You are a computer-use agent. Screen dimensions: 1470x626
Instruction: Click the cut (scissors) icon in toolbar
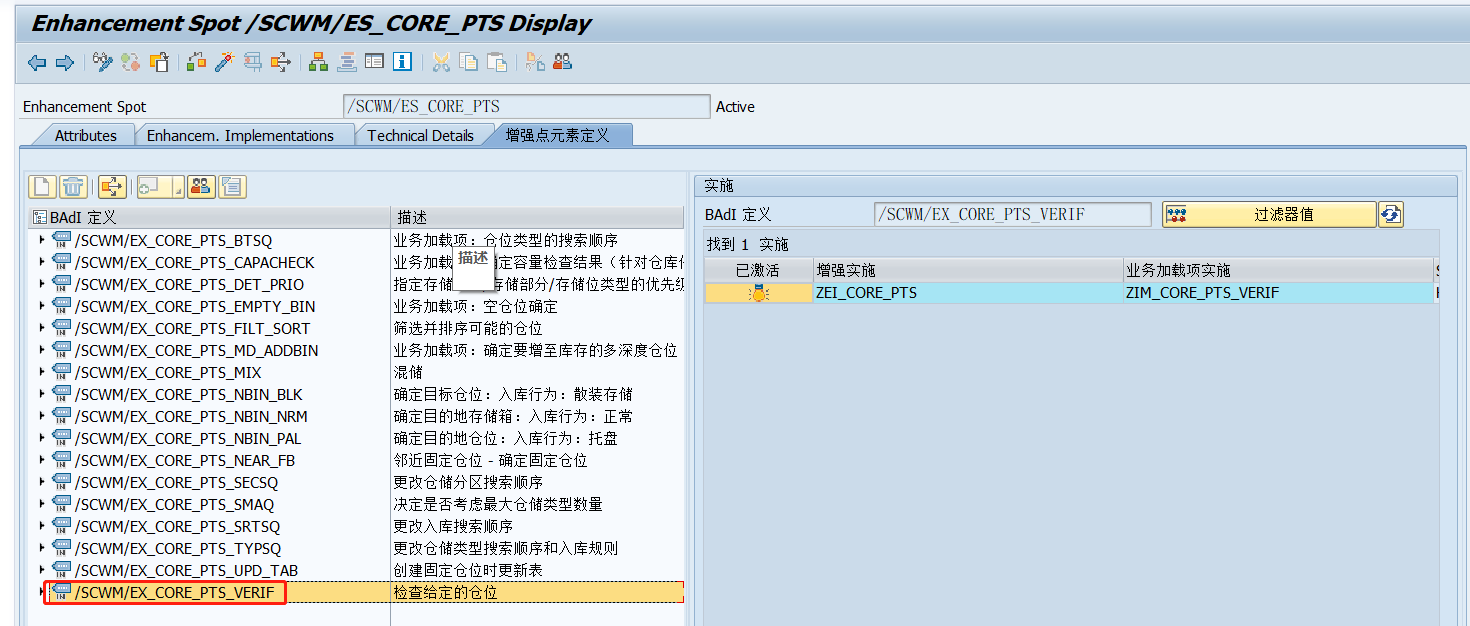point(440,61)
